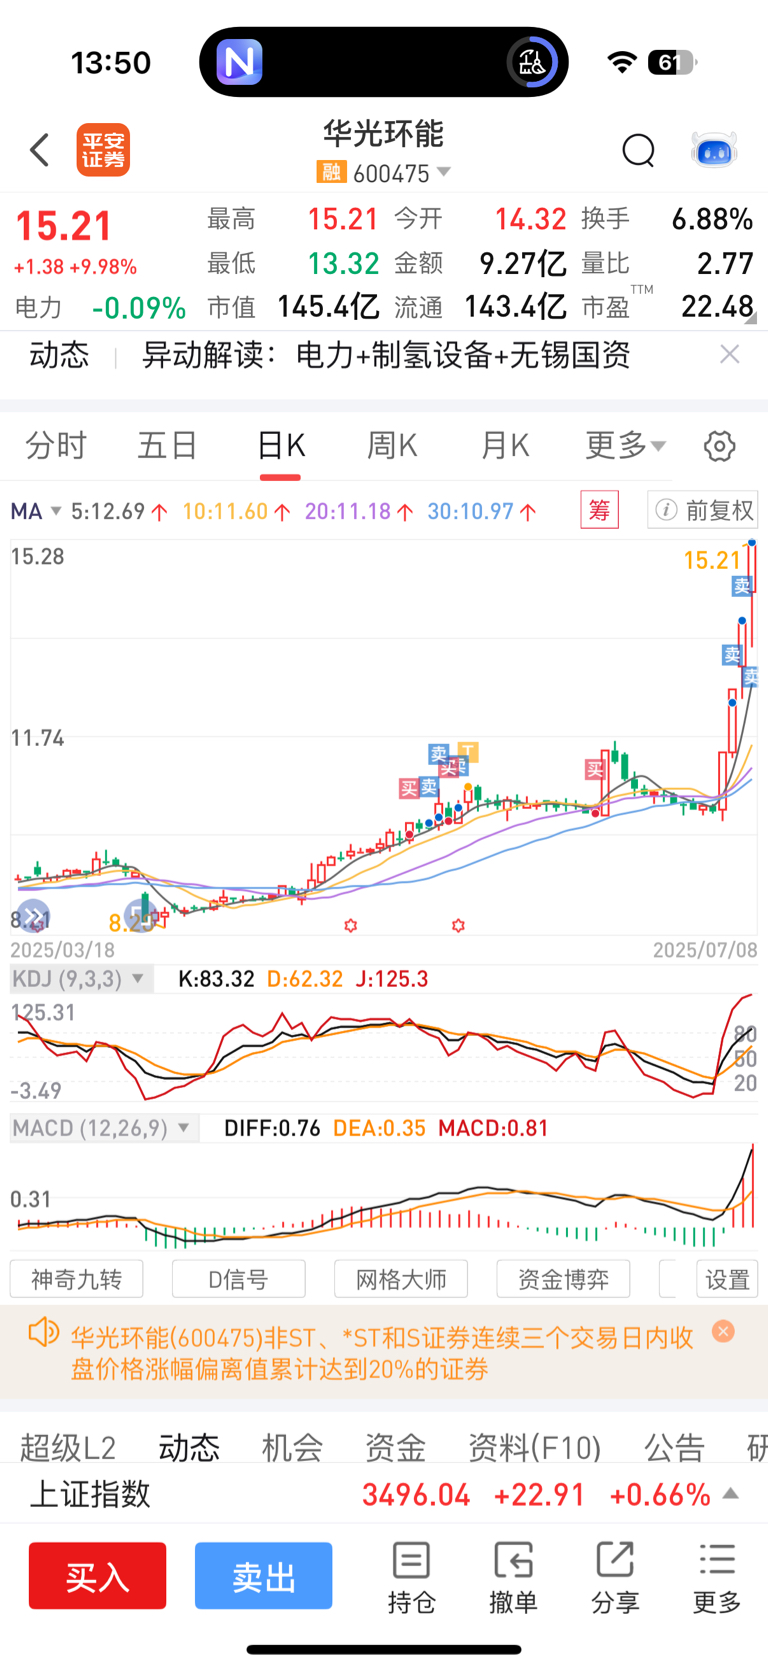Screen dimensions: 768x1670
Task: Select the D信号 indicator button
Action: (x=239, y=1279)
